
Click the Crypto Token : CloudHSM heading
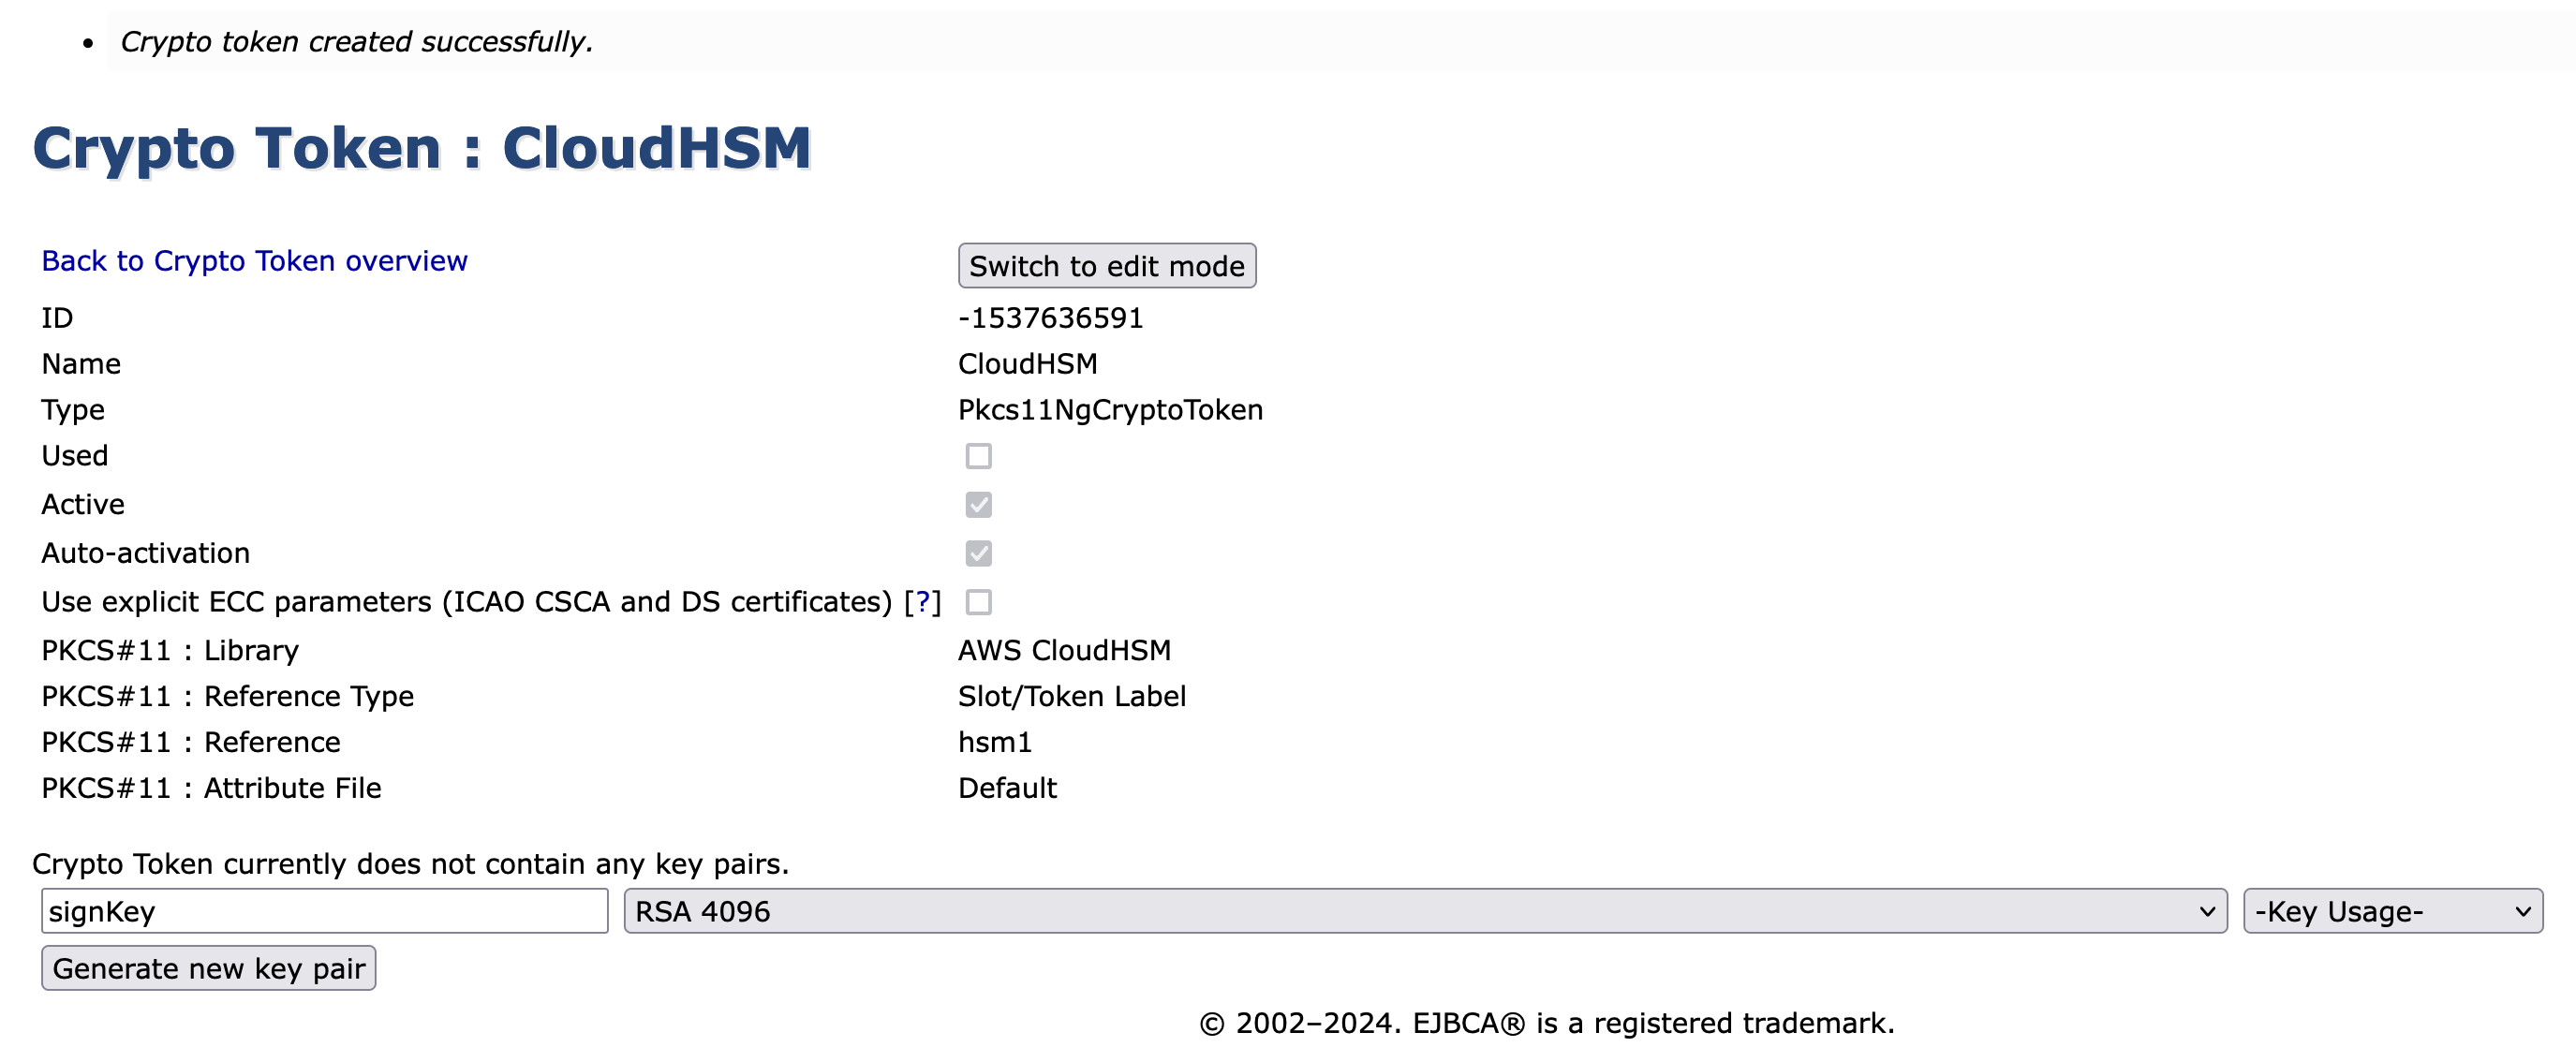(421, 148)
